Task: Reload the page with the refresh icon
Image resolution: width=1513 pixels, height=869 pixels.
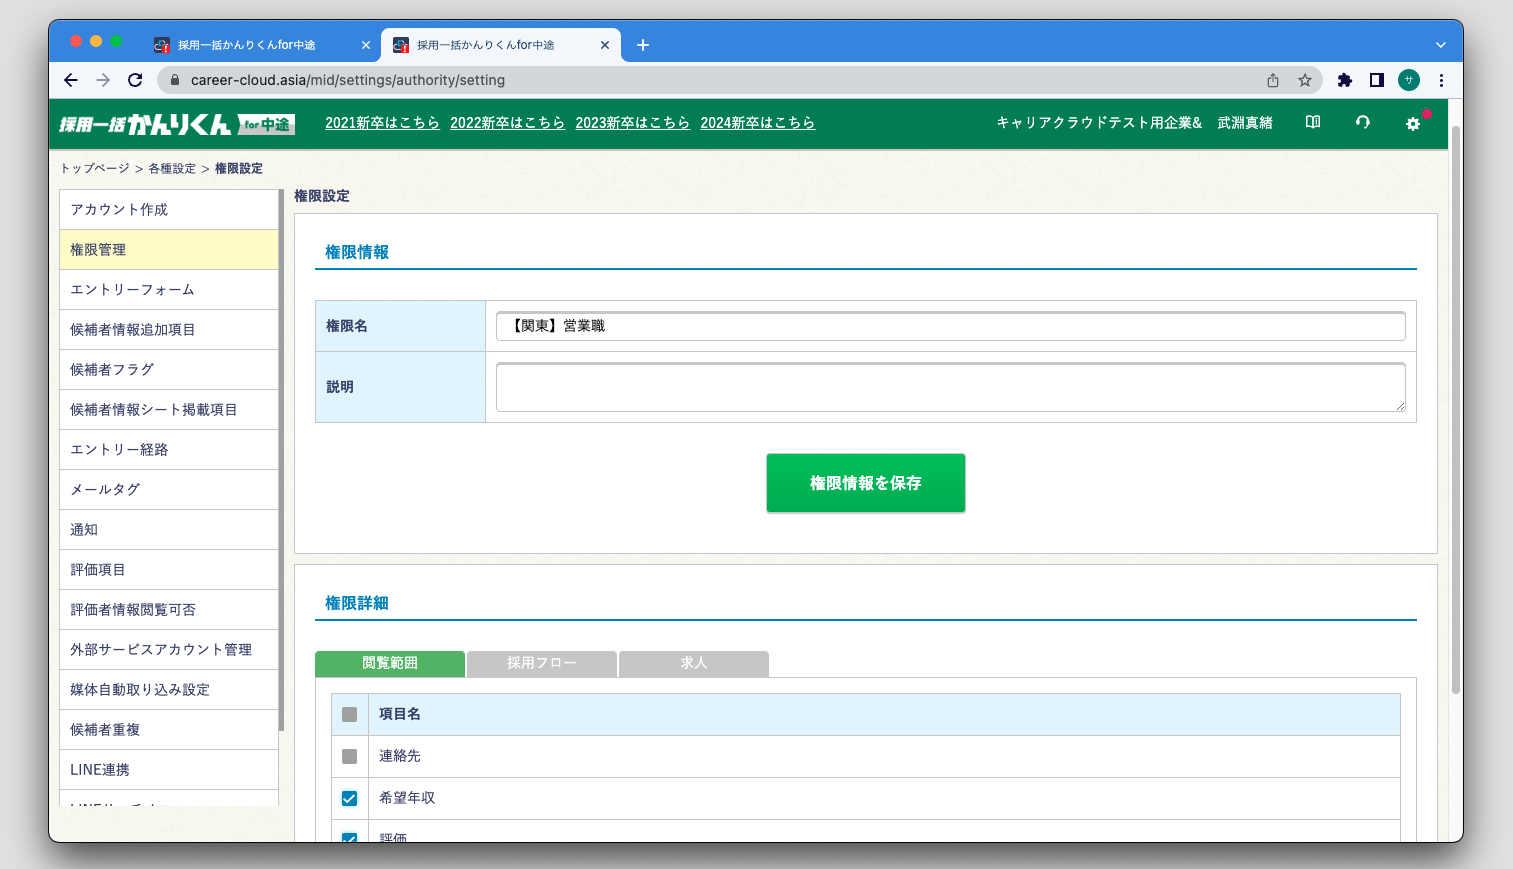Action: (135, 80)
